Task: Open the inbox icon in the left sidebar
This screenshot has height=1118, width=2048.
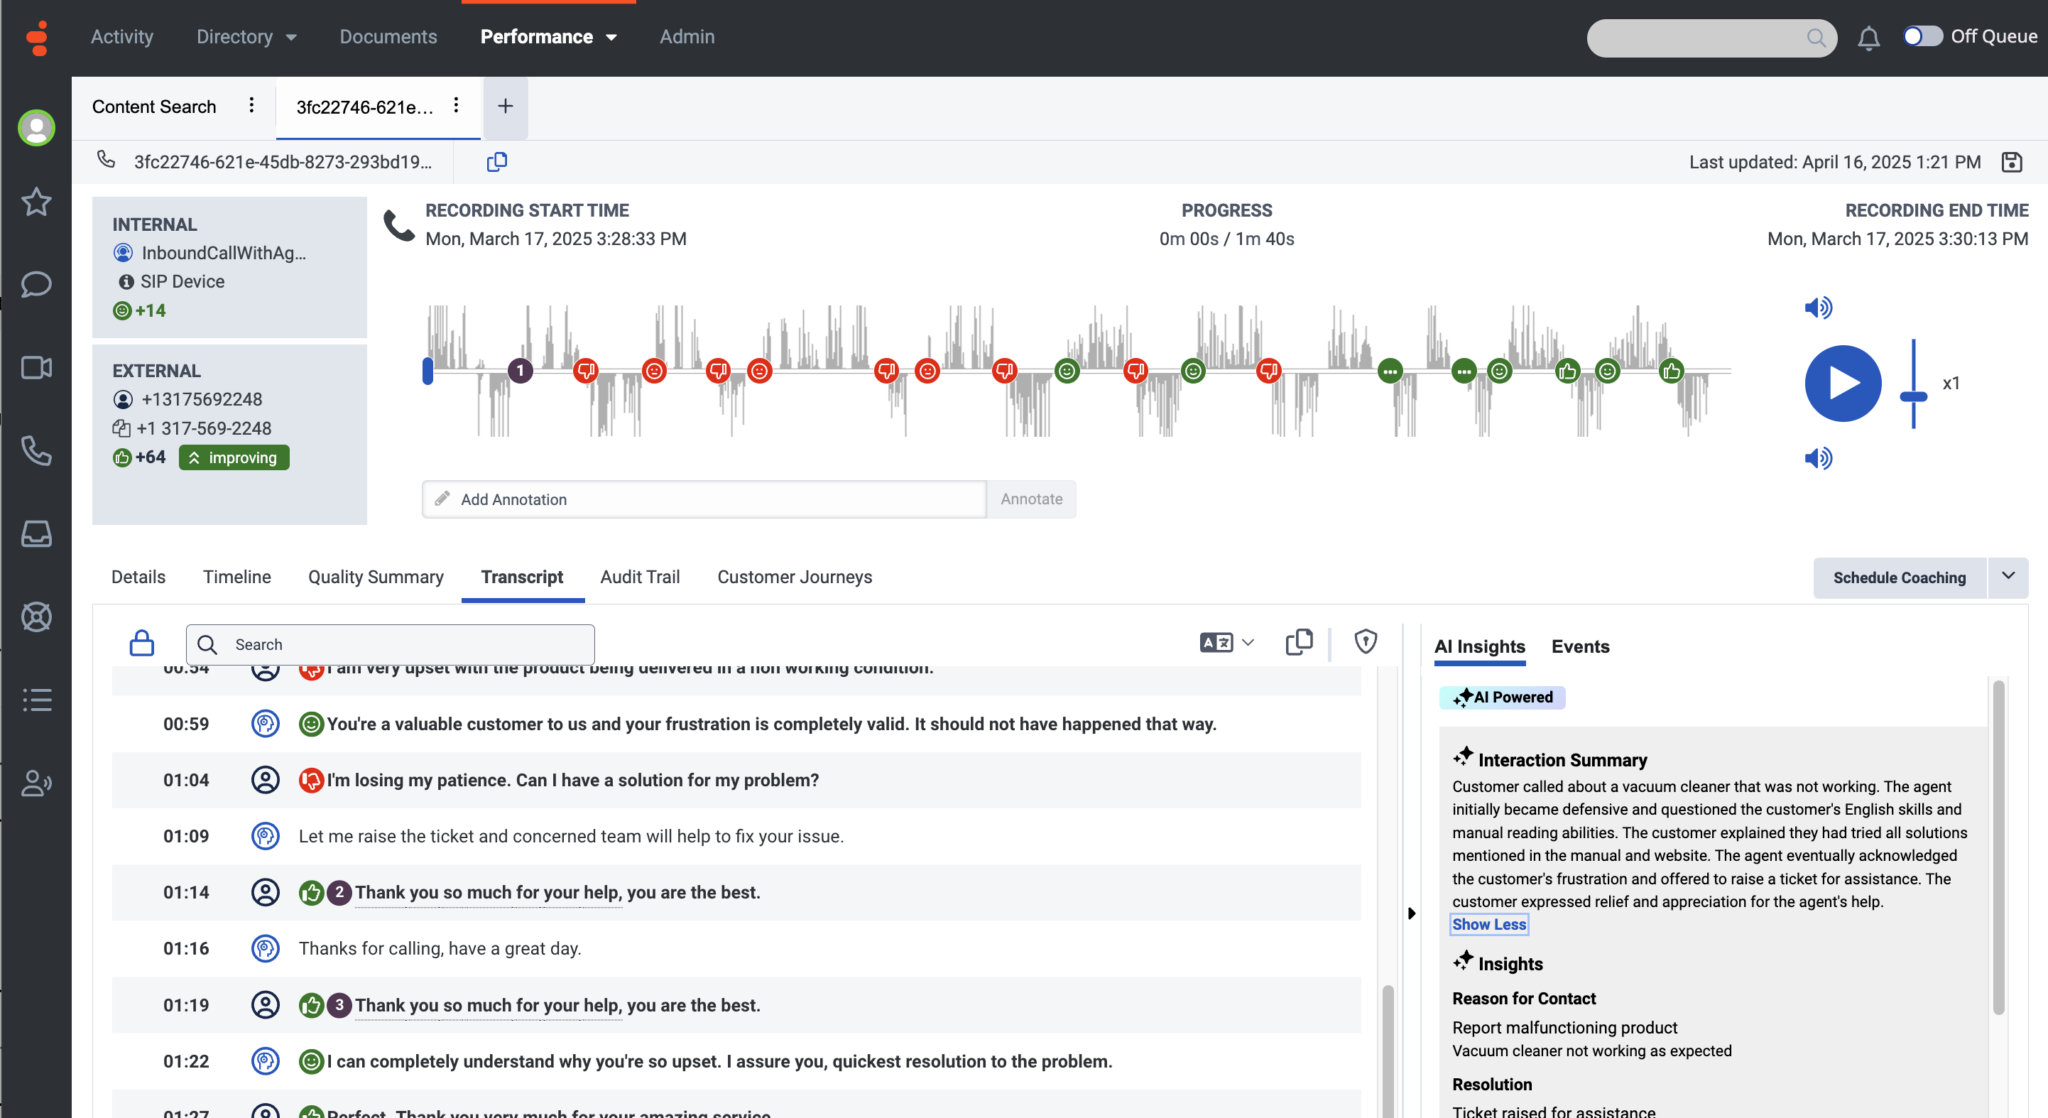Action: (37, 533)
